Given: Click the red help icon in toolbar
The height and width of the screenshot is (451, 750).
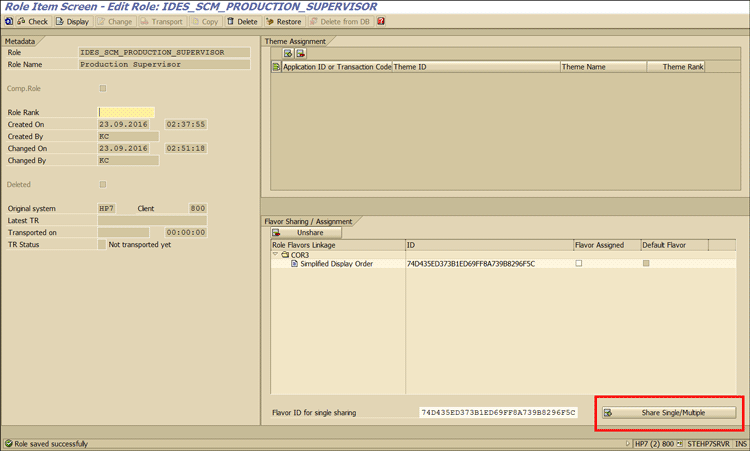Looking at the screenshot, I should [x=380, y=21].
